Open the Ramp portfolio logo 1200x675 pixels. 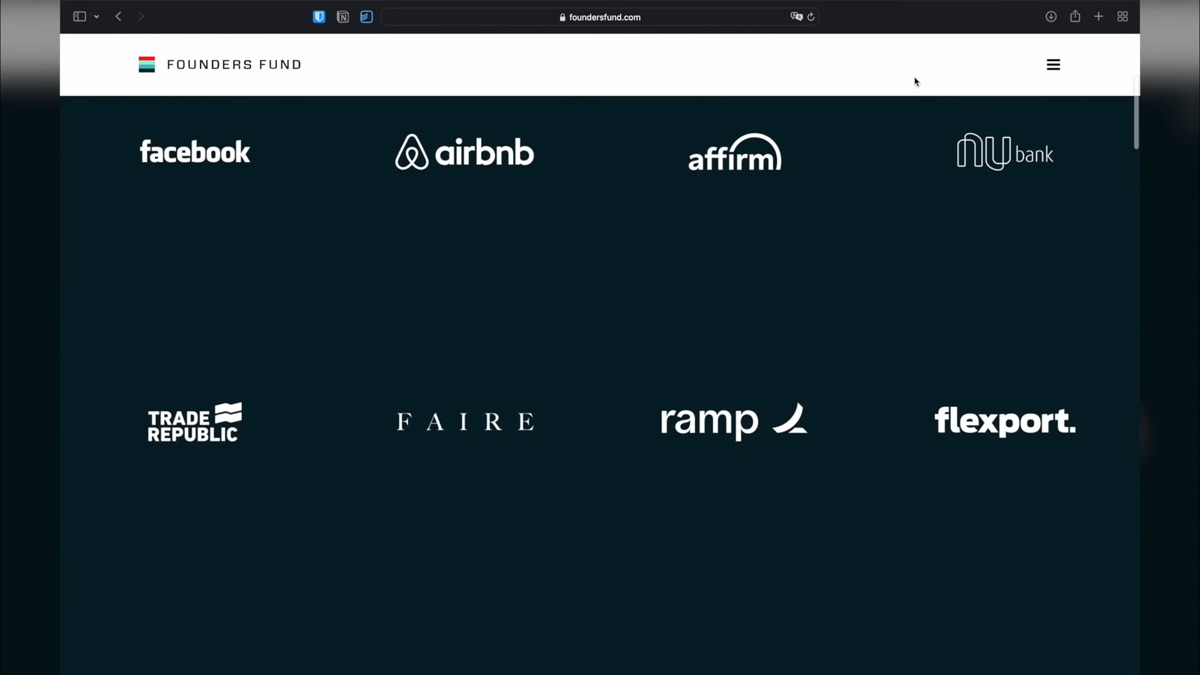(734, 421)
